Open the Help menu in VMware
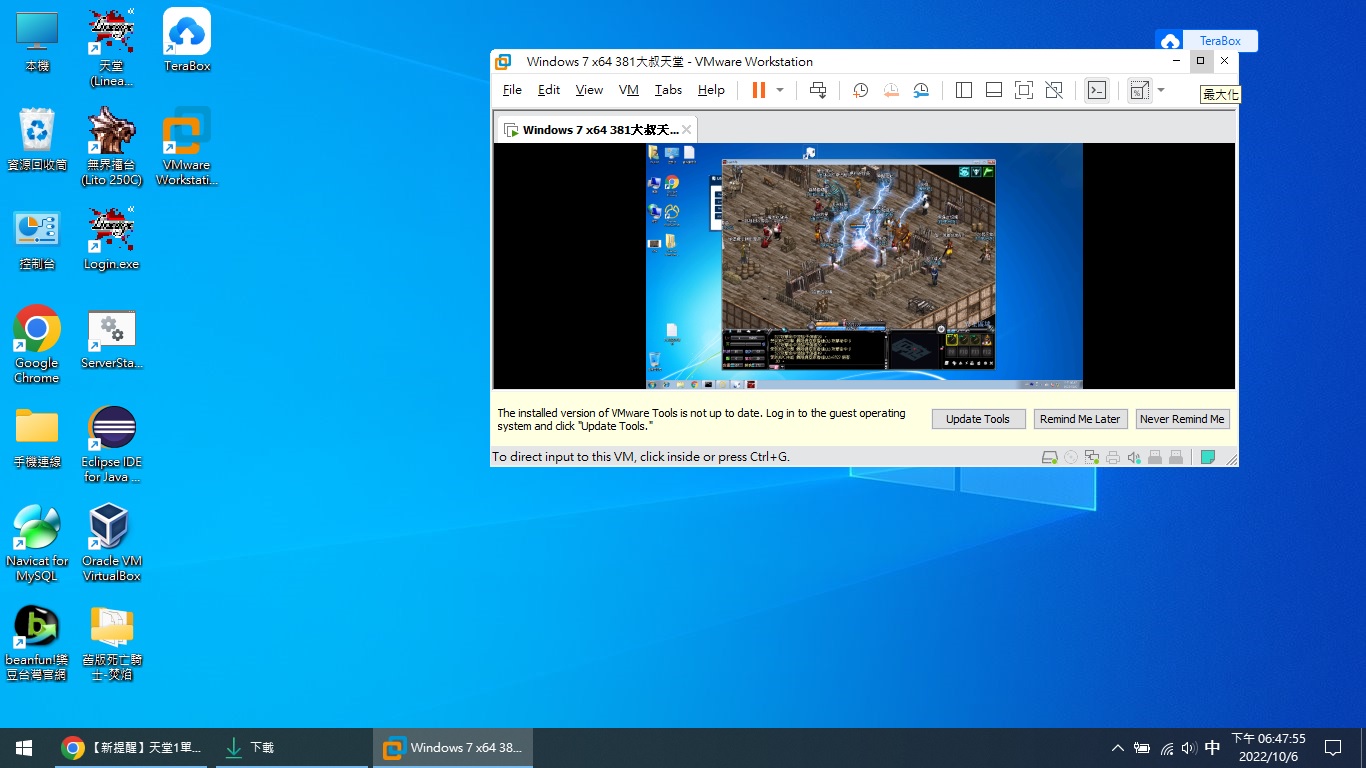1366x768 pixels. [x=711, y=89]
